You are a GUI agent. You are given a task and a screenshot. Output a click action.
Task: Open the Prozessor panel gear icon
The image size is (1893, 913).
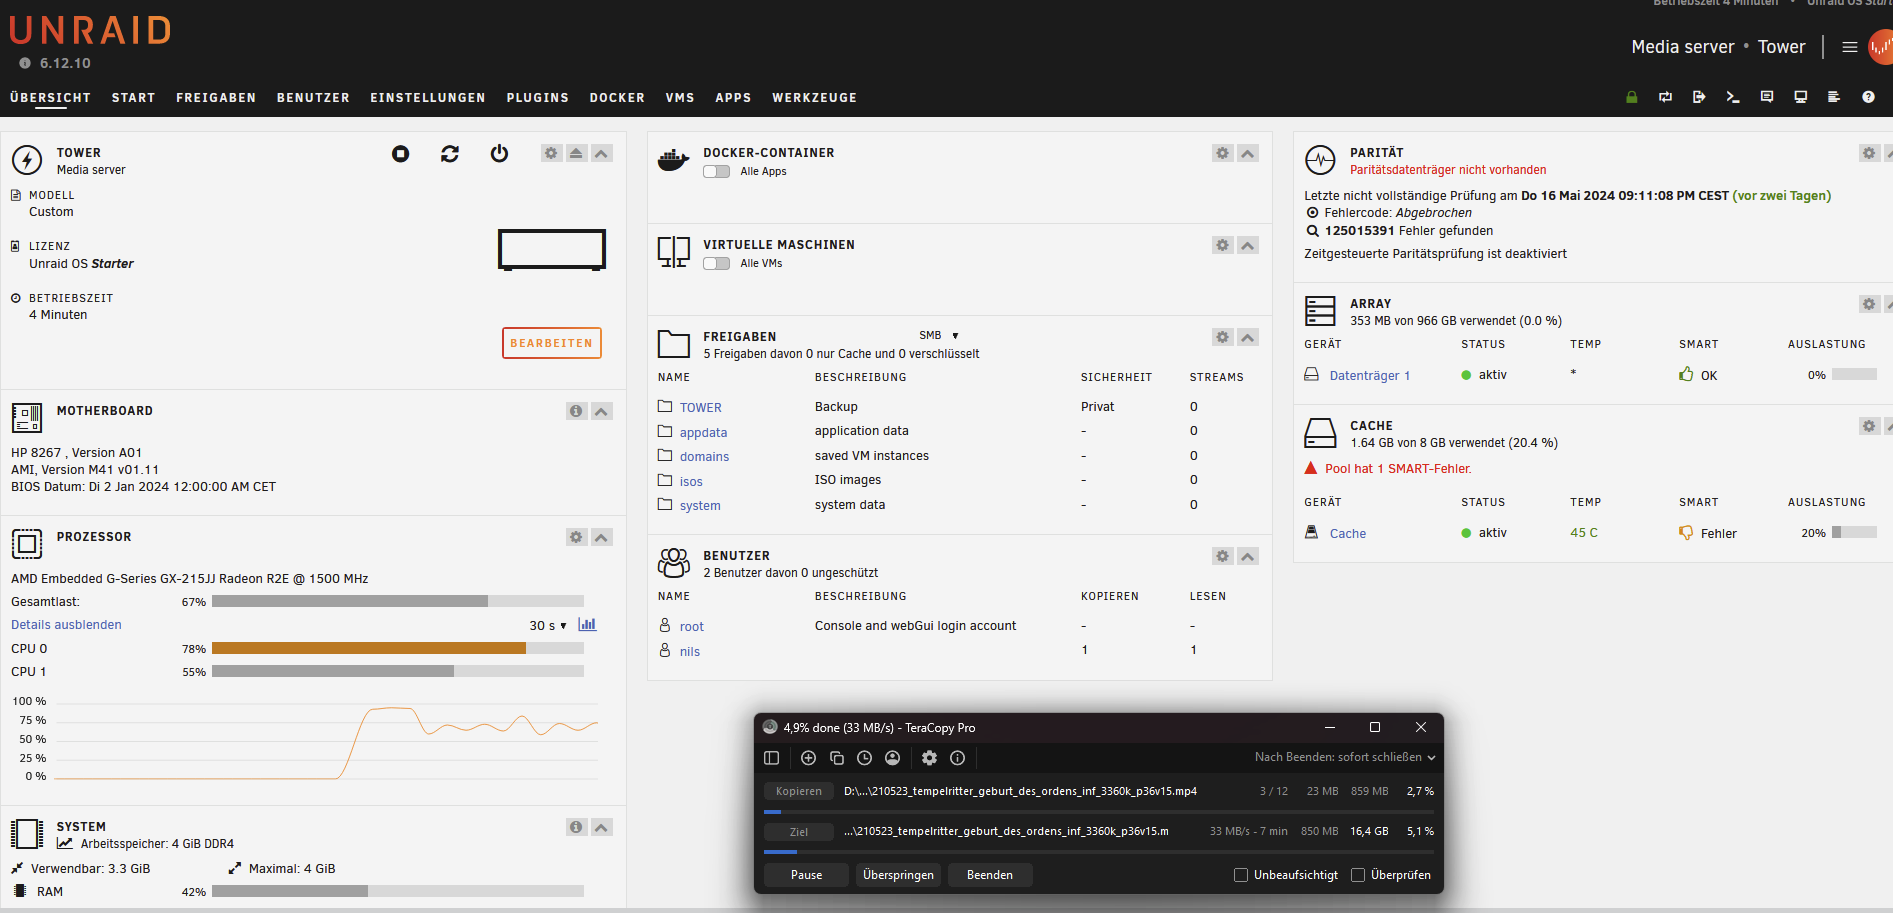[576, 537]
